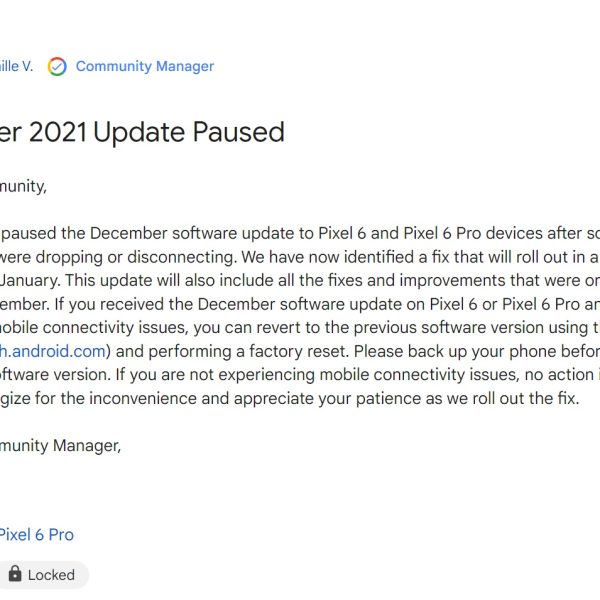This screenshot has width=600, height=600.
Task: Click the lock icon in the Locked chip
Action: pos(15,574)
